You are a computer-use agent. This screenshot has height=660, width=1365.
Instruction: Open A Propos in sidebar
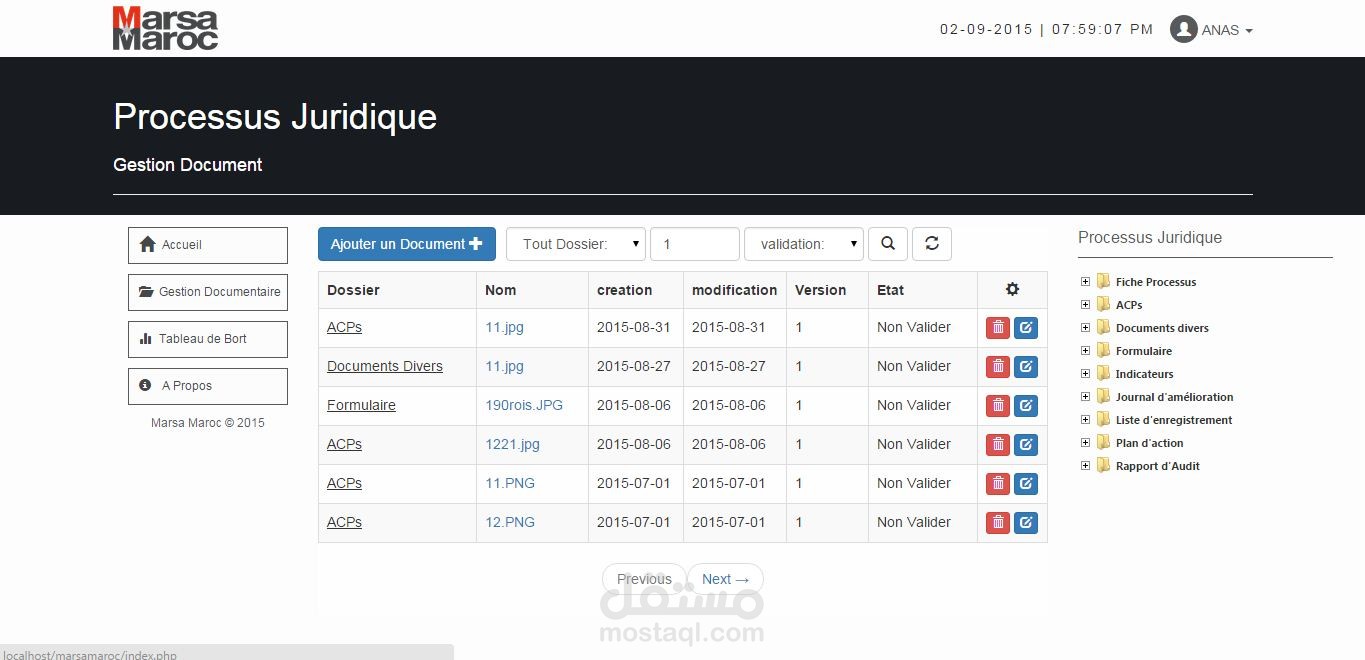(208, 386)
